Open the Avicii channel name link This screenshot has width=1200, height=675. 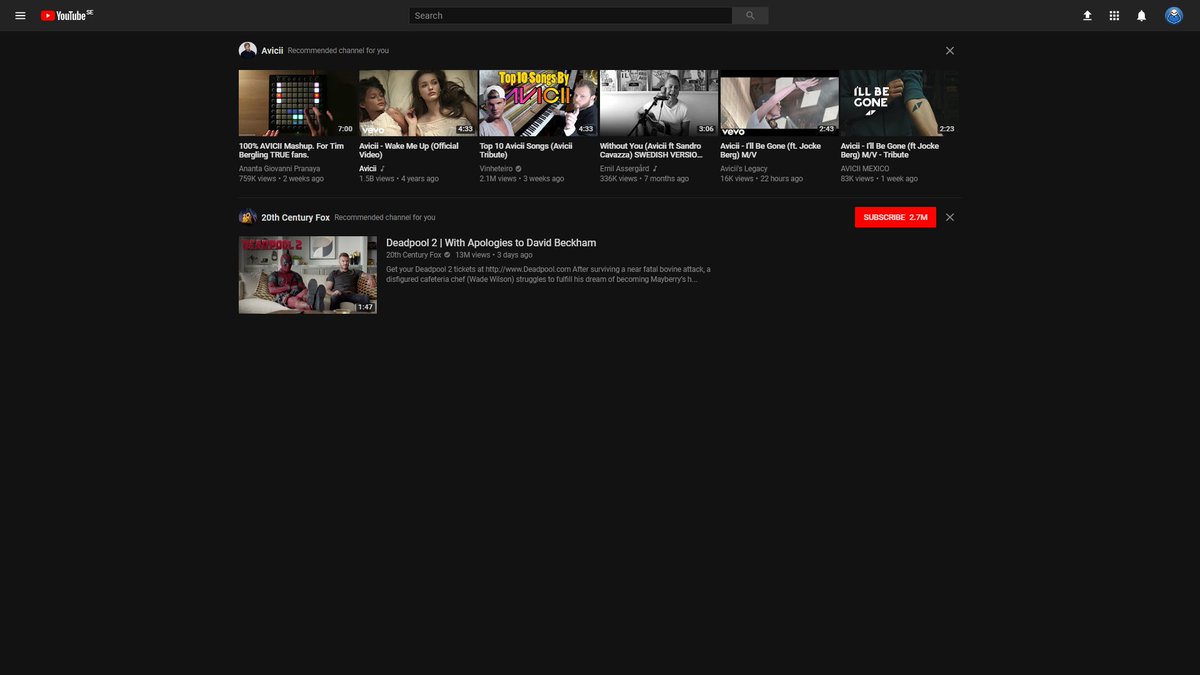coord(272,50)
